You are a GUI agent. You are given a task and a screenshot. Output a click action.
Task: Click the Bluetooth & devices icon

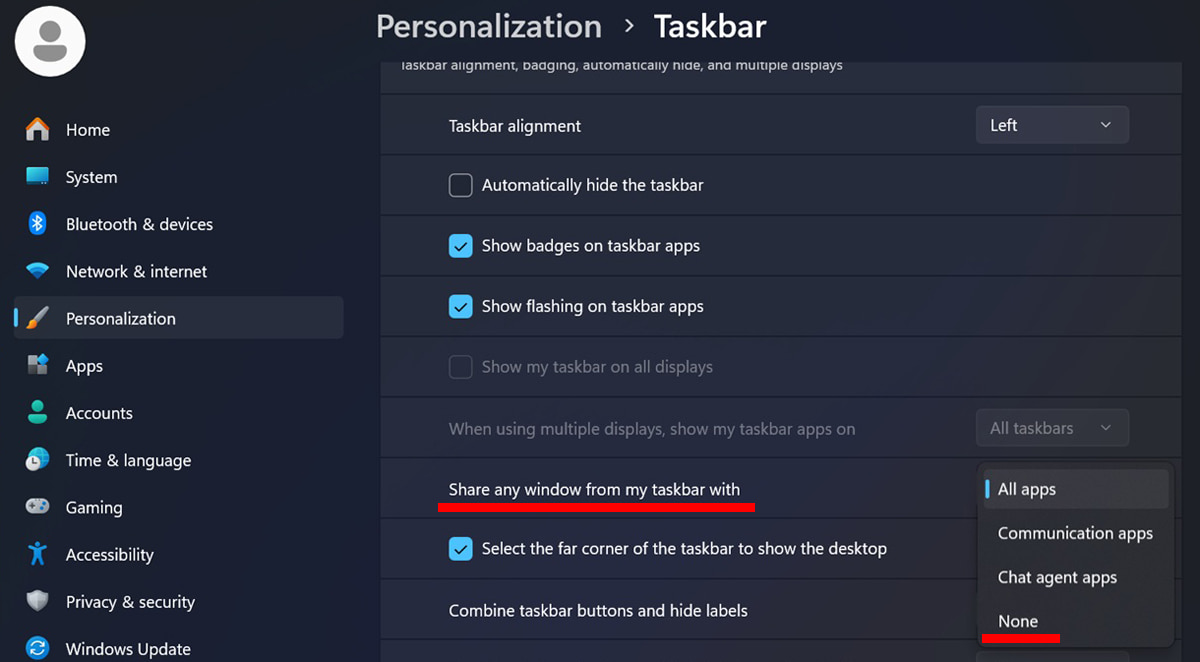38,224
